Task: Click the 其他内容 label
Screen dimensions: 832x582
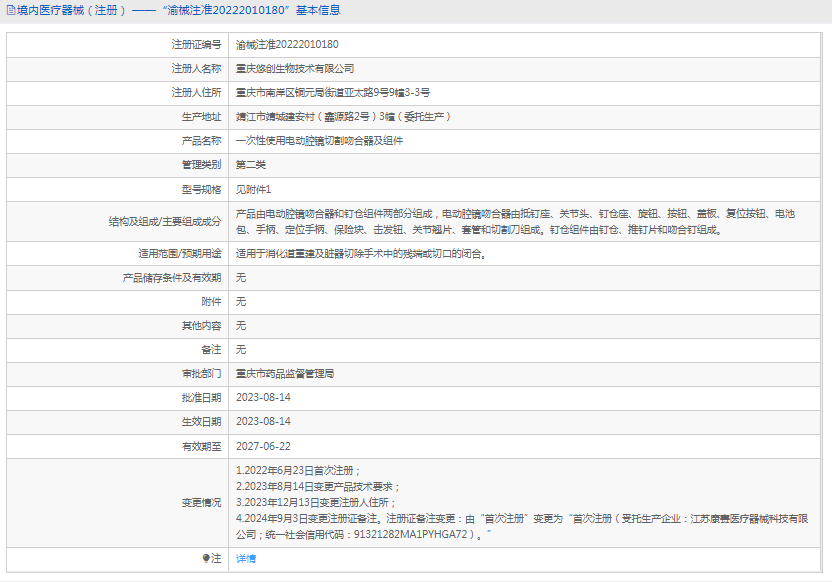Action: click(202, 326)
